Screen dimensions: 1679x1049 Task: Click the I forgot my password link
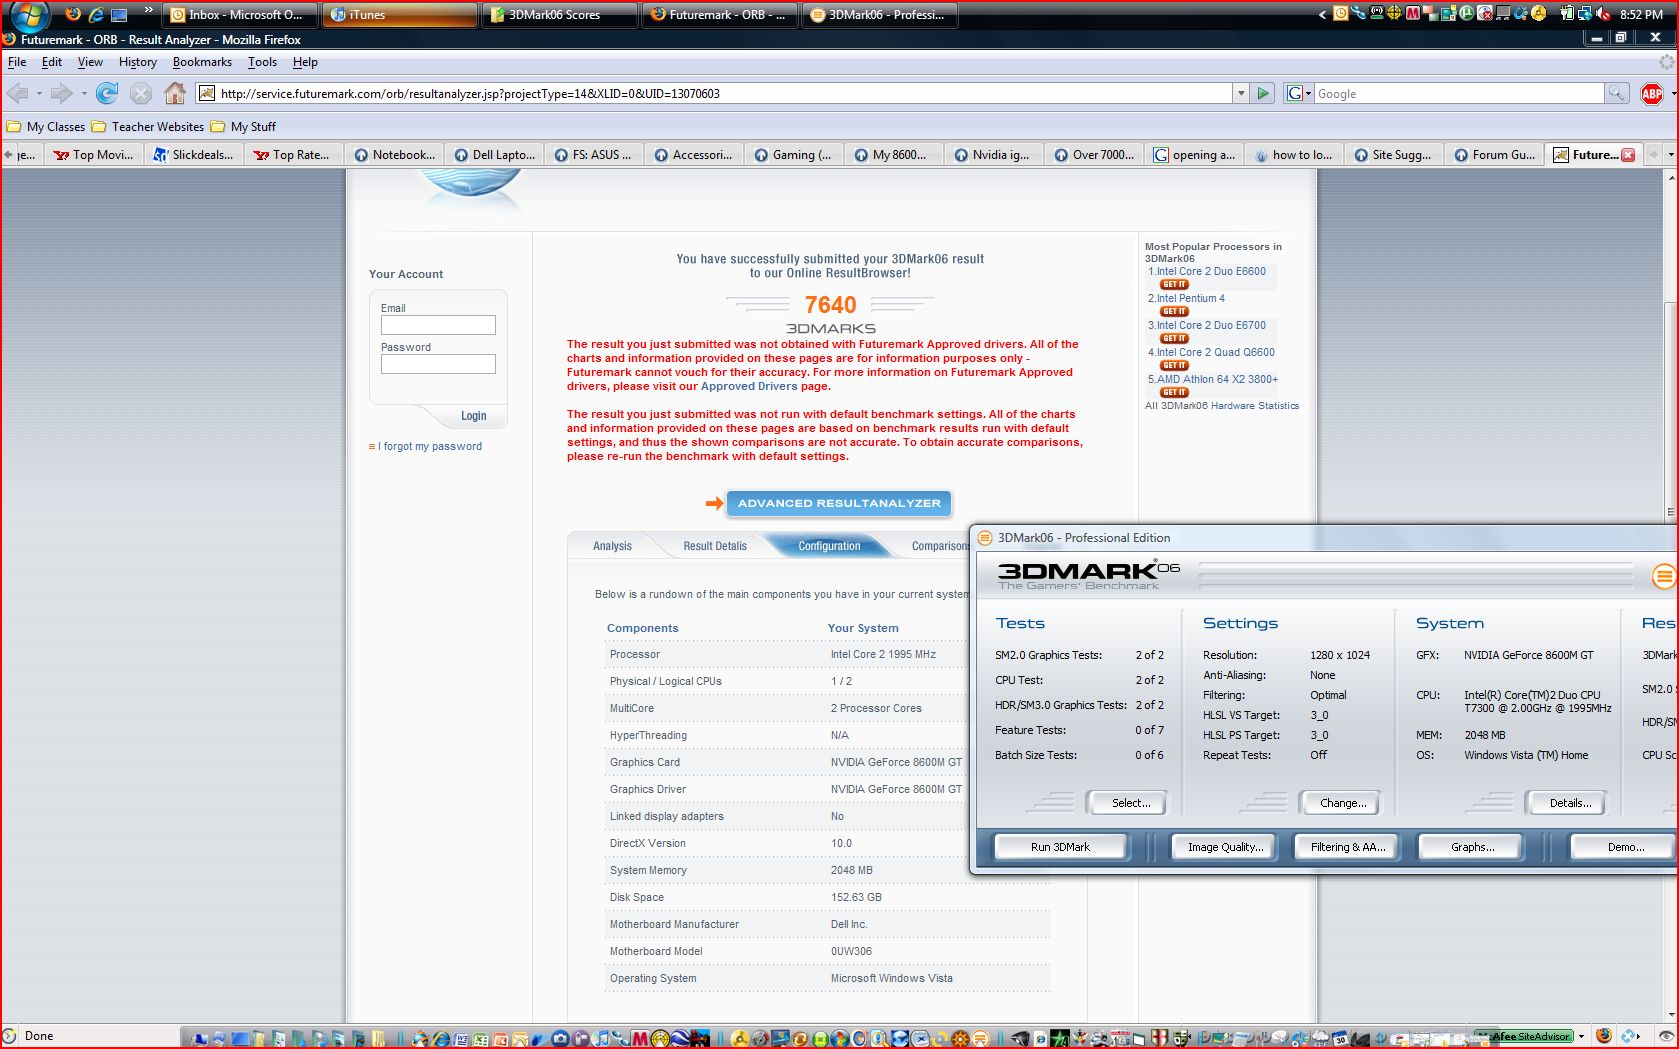point(430,446)
